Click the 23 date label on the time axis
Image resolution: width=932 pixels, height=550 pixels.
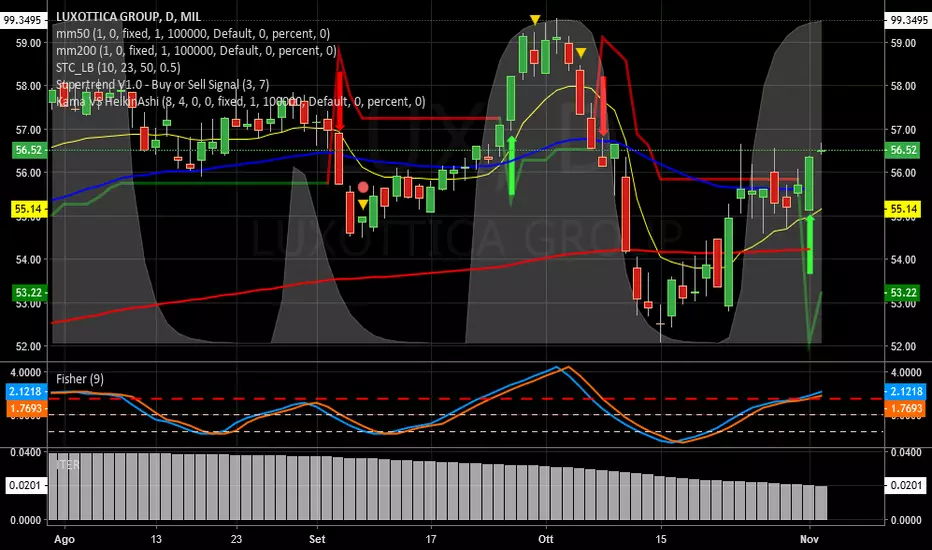tap(236, 539)
